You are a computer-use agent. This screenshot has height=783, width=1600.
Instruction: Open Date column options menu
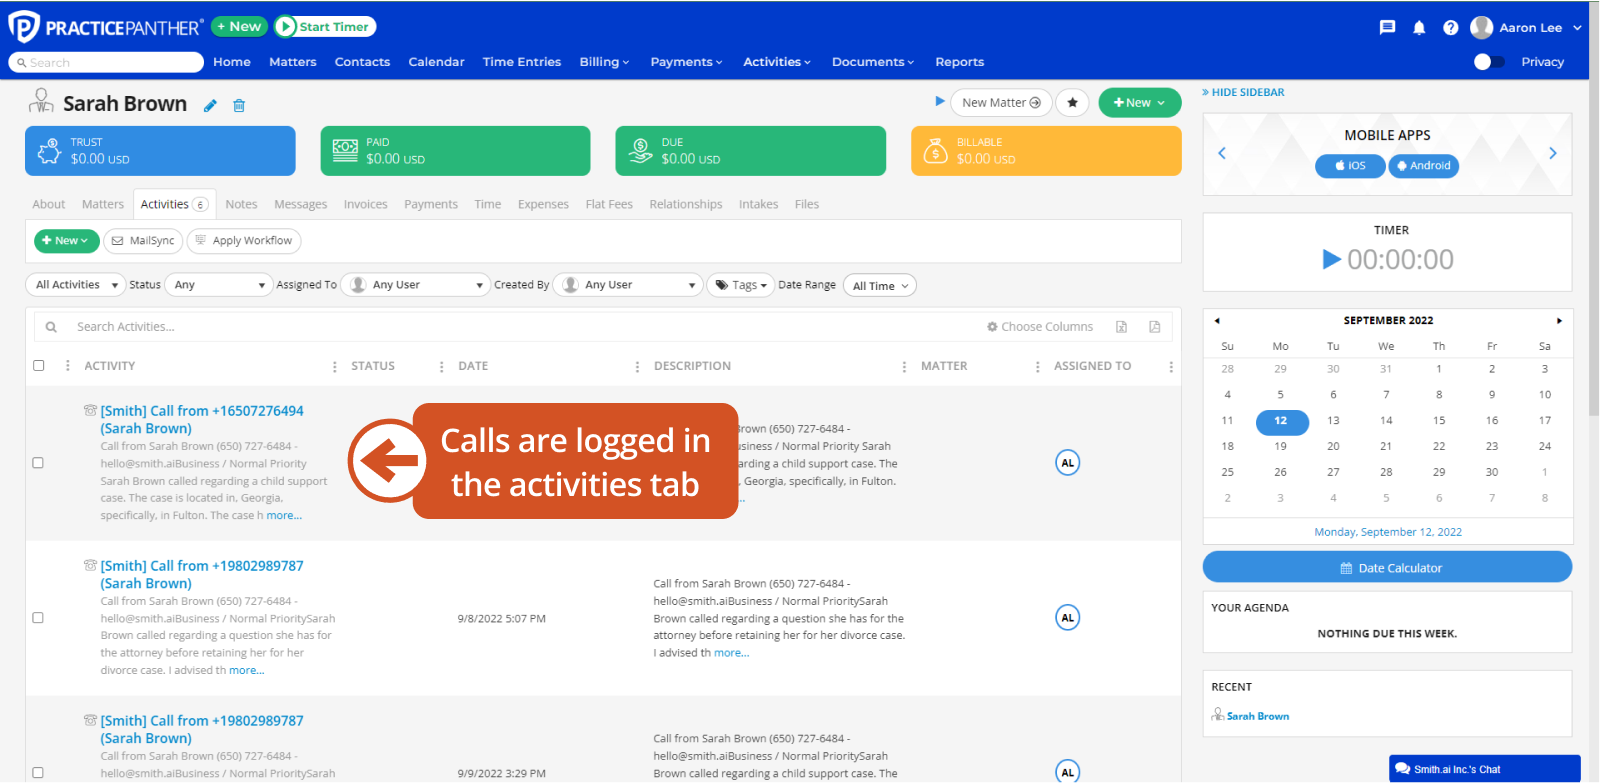pyautogui.click(x=637, y=367)
